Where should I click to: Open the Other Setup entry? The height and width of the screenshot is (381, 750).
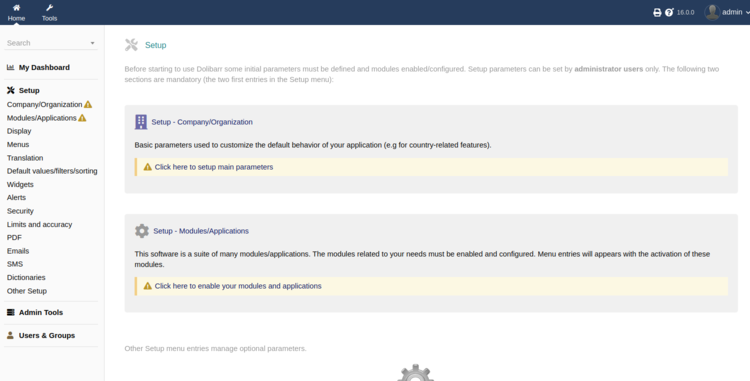coord(27,291)
